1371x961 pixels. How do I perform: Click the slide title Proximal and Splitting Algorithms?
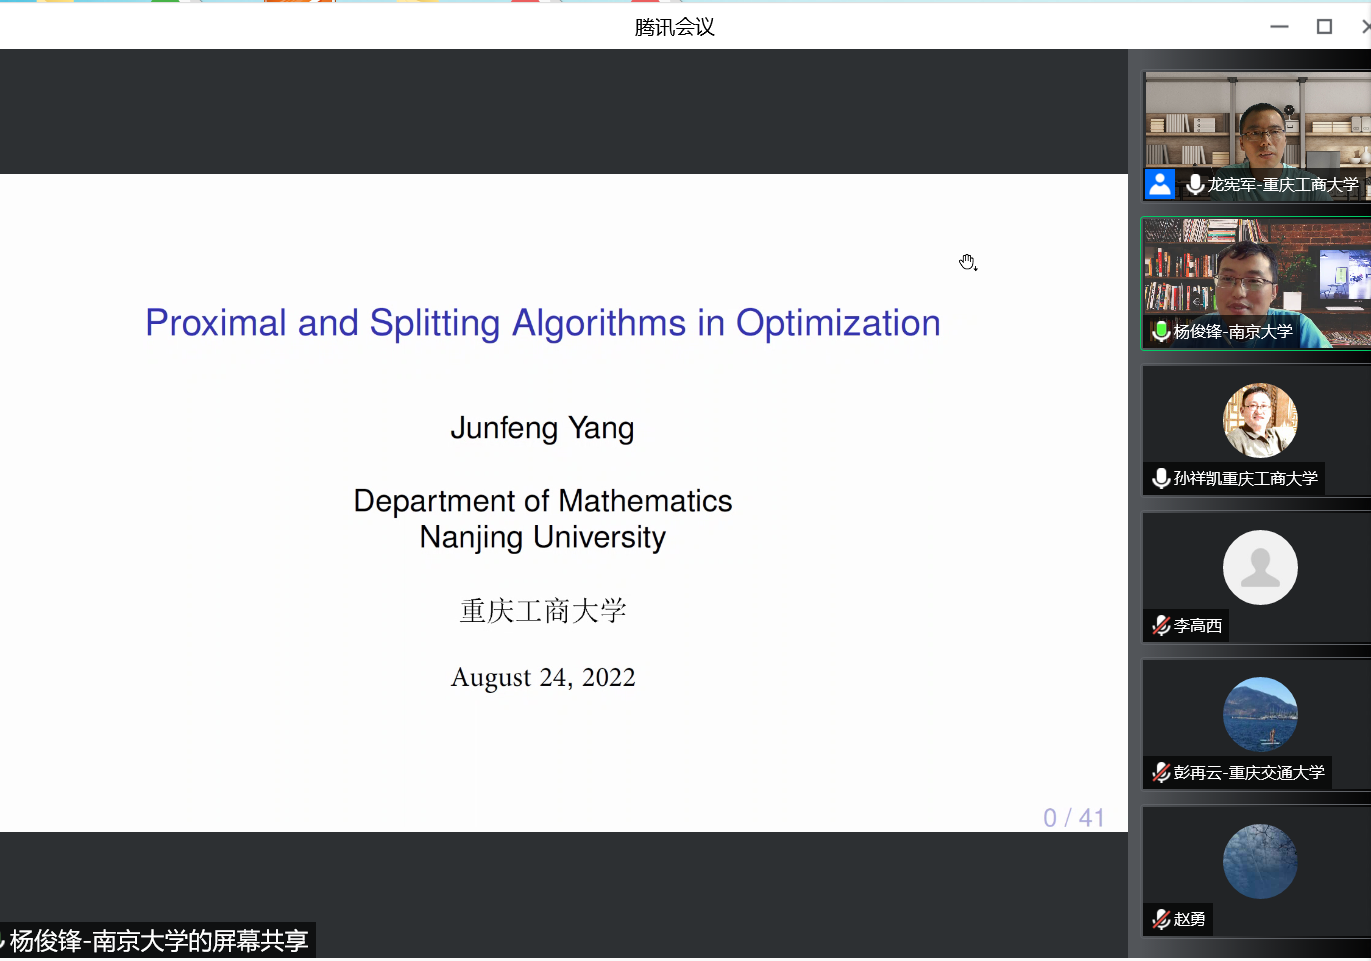542,323
